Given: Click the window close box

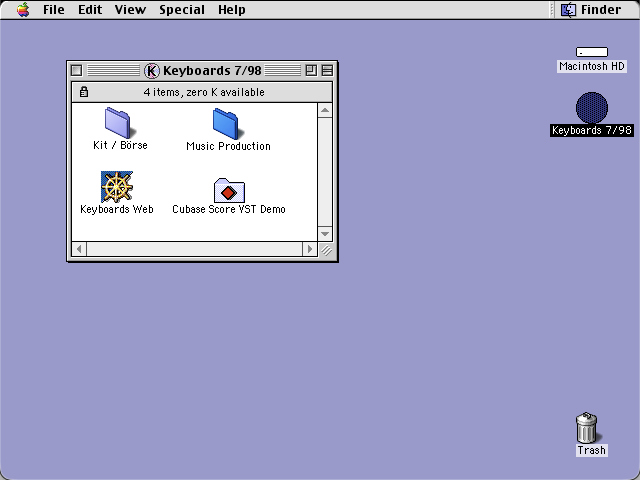Looking at the screenshot, I should click(76, 70).
